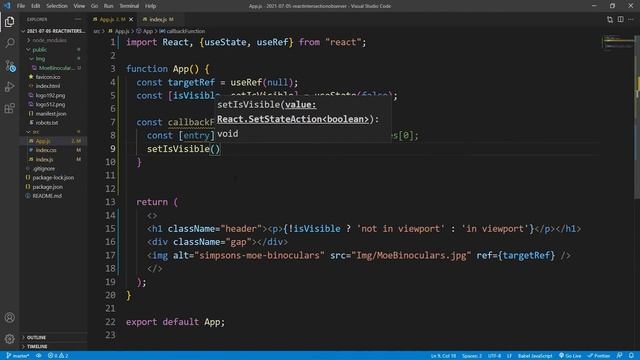Image resolution: width=640 pixels, height=360 pixels.
Task: Click Go Live in status bar
Action: coord(570,356)
